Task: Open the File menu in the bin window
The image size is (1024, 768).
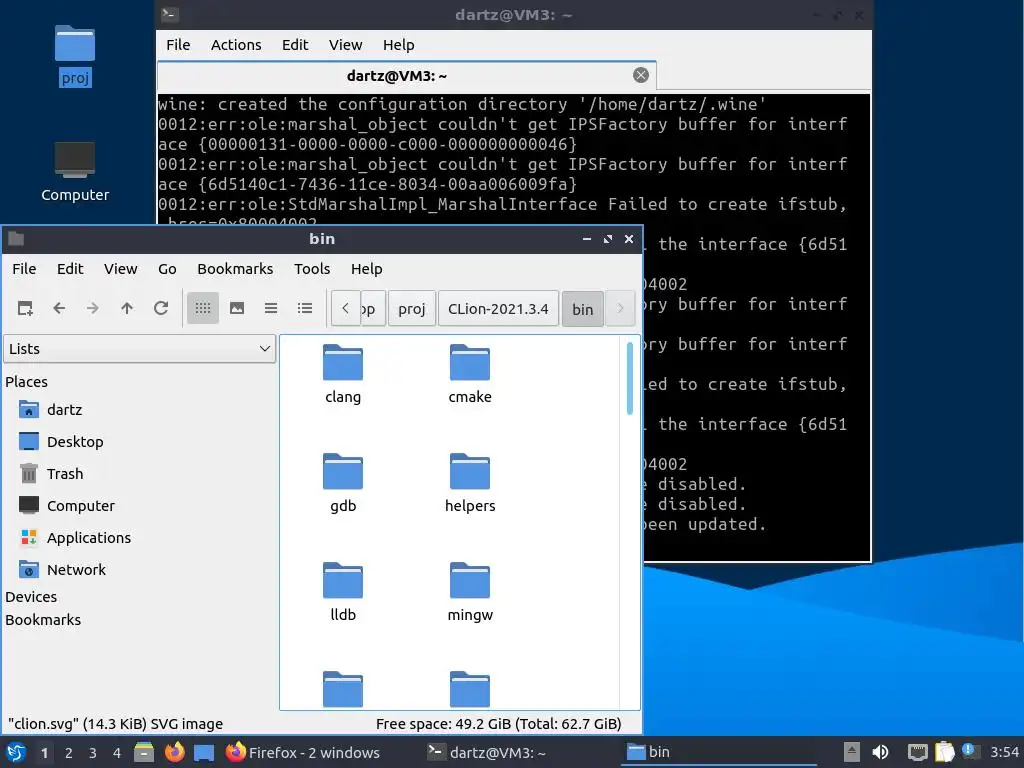Action: pyautogui.click(x=24, y=269)
